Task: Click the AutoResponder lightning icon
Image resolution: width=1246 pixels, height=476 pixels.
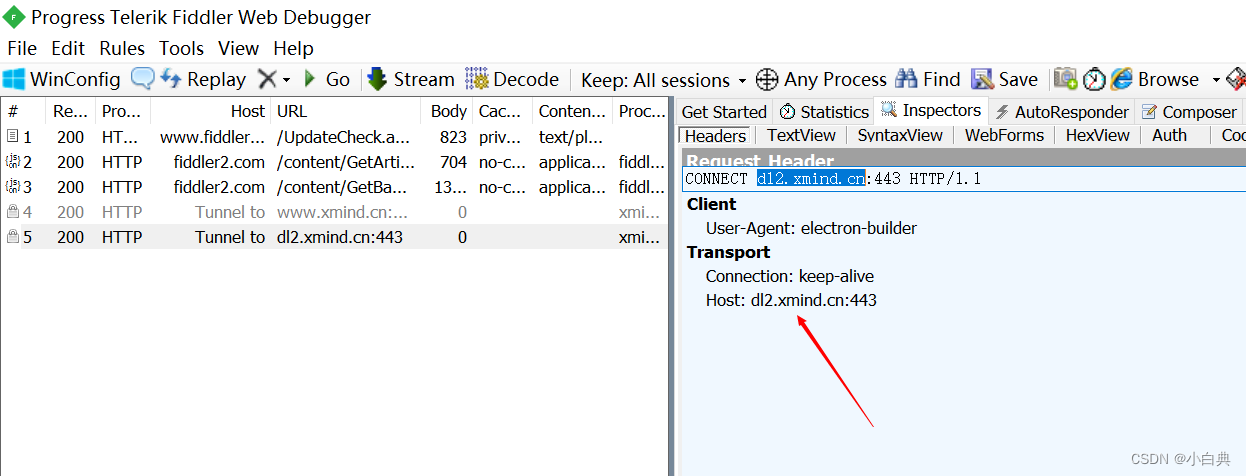Action: 1002,112
